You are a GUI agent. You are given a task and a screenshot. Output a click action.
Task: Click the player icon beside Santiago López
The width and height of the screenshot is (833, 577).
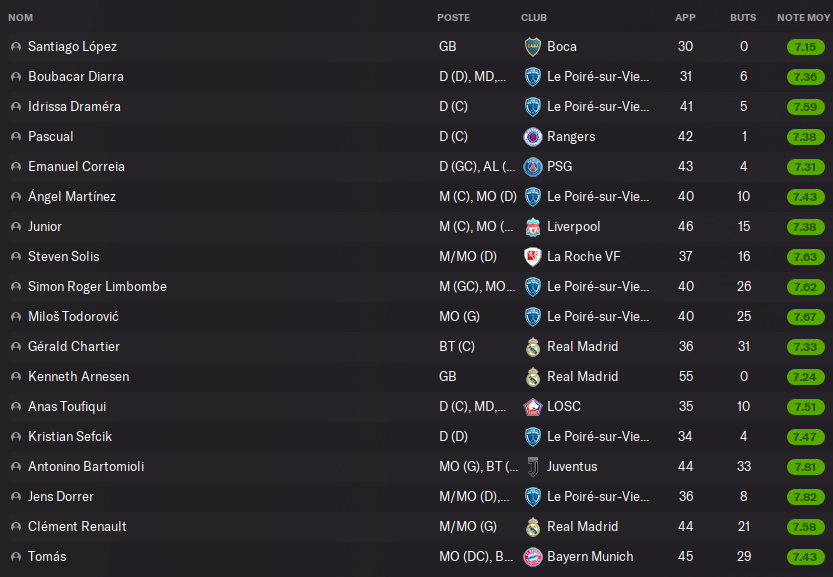(15, 47)
